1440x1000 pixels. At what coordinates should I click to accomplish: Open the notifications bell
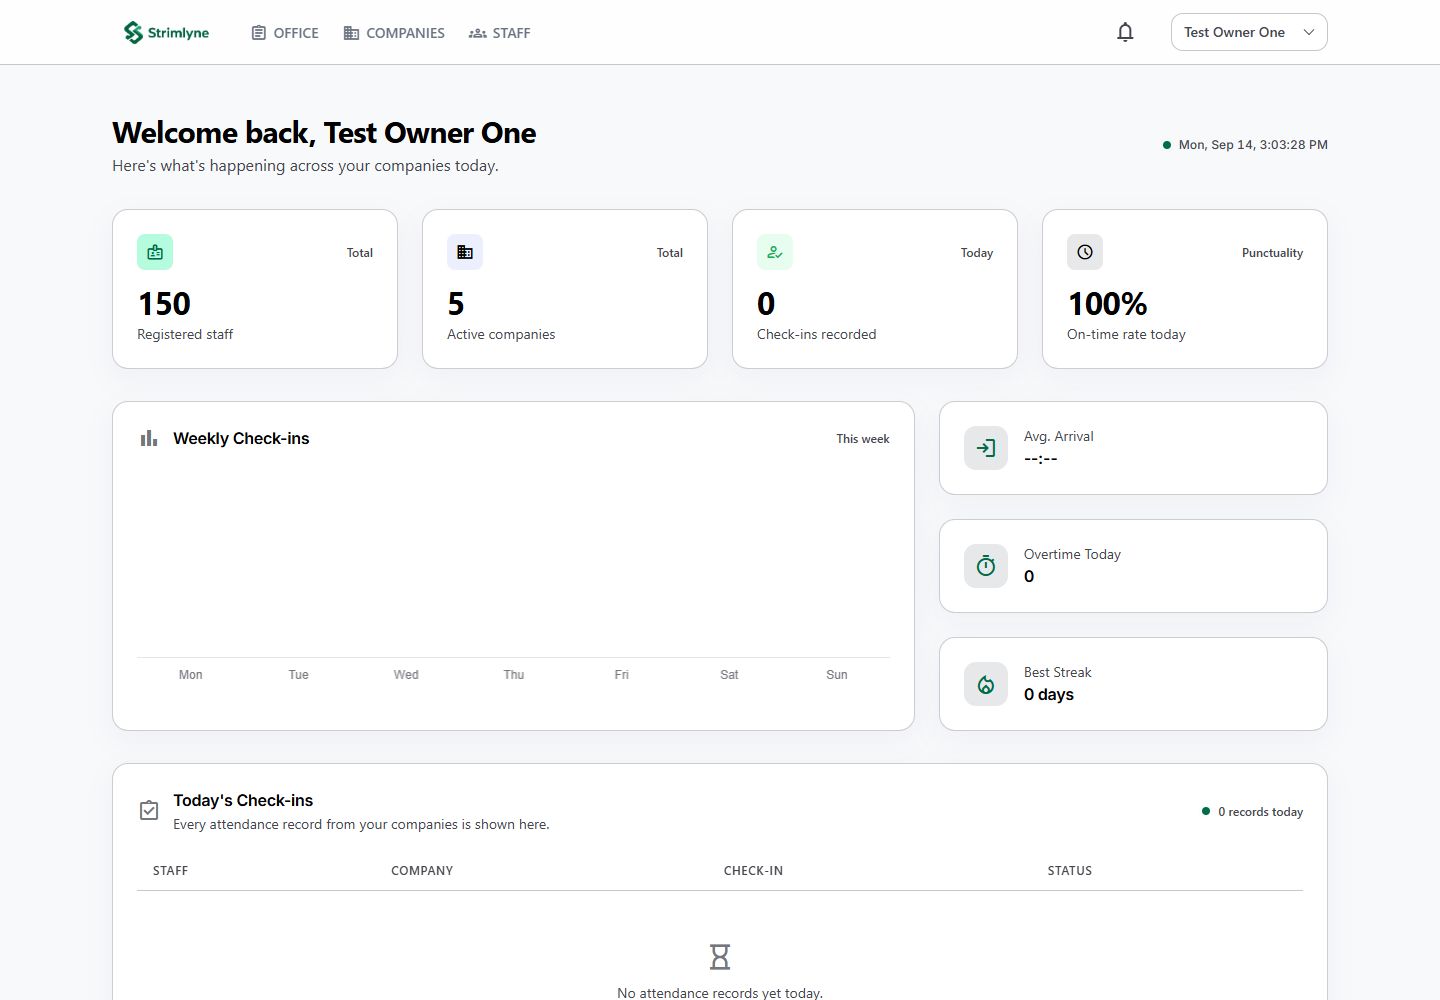1125,33
